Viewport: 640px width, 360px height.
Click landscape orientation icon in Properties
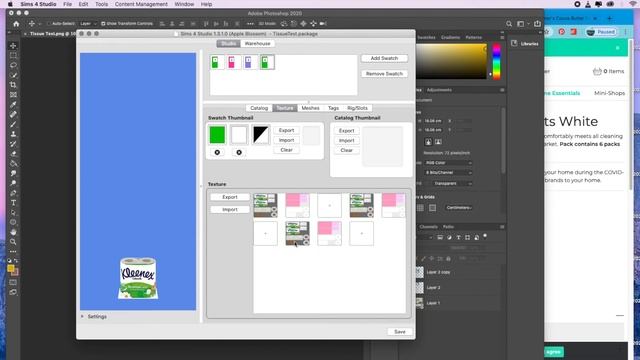click(x=438, y=142)
